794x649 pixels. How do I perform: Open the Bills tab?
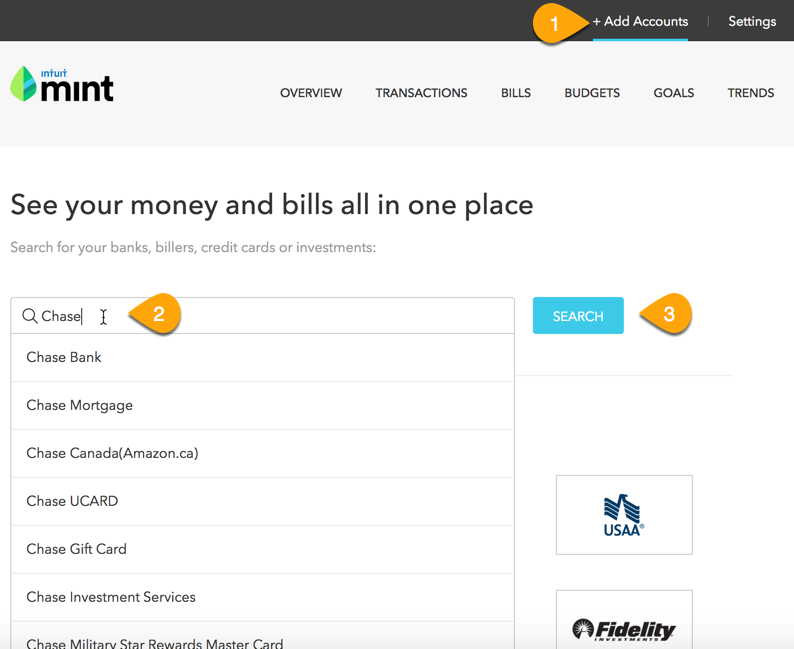point(516,93)
